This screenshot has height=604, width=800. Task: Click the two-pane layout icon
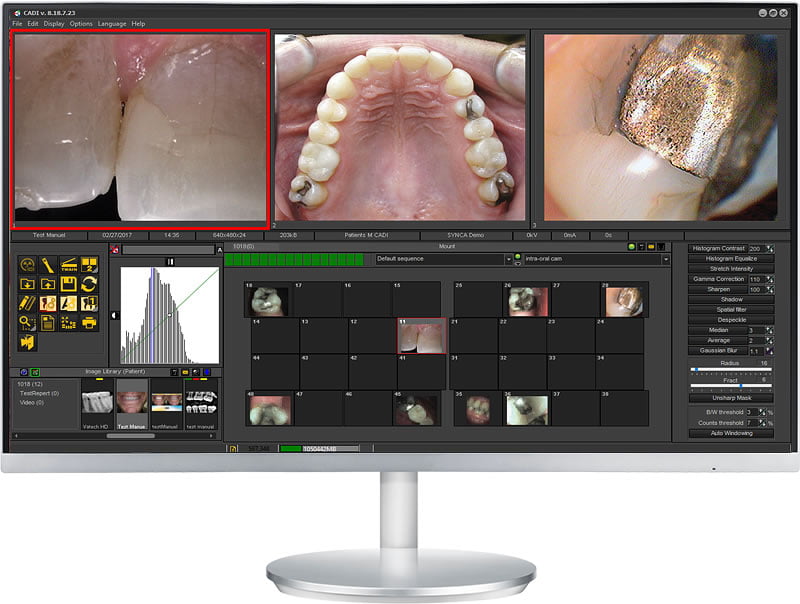[x=89, y=264]
